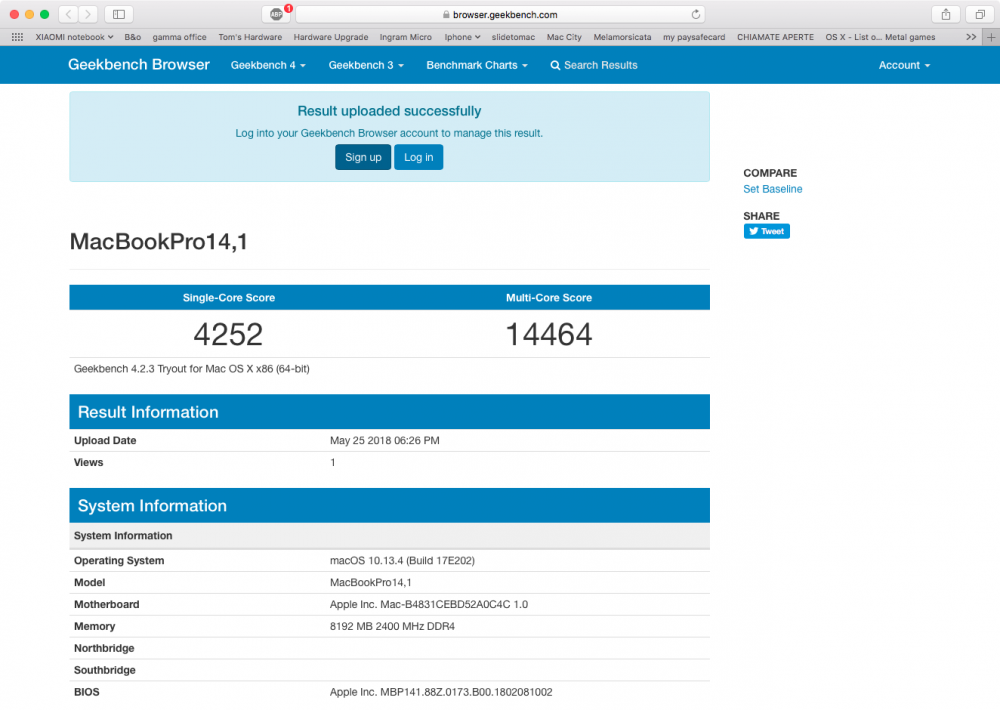Click the Set Baseline link
Image resolution: width=1000 pixels, height=710 pixels.
point(772,189)
